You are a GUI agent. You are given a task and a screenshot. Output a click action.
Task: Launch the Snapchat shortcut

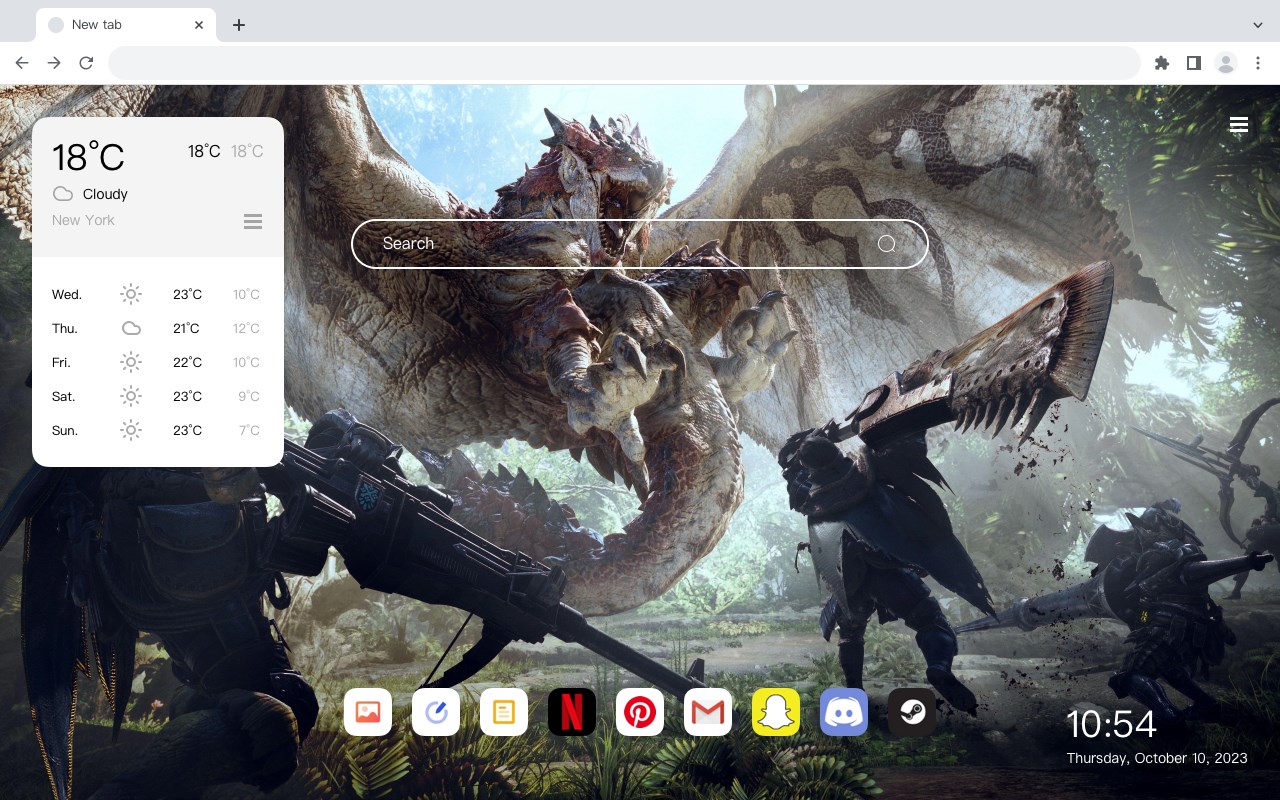click(776, 712)
